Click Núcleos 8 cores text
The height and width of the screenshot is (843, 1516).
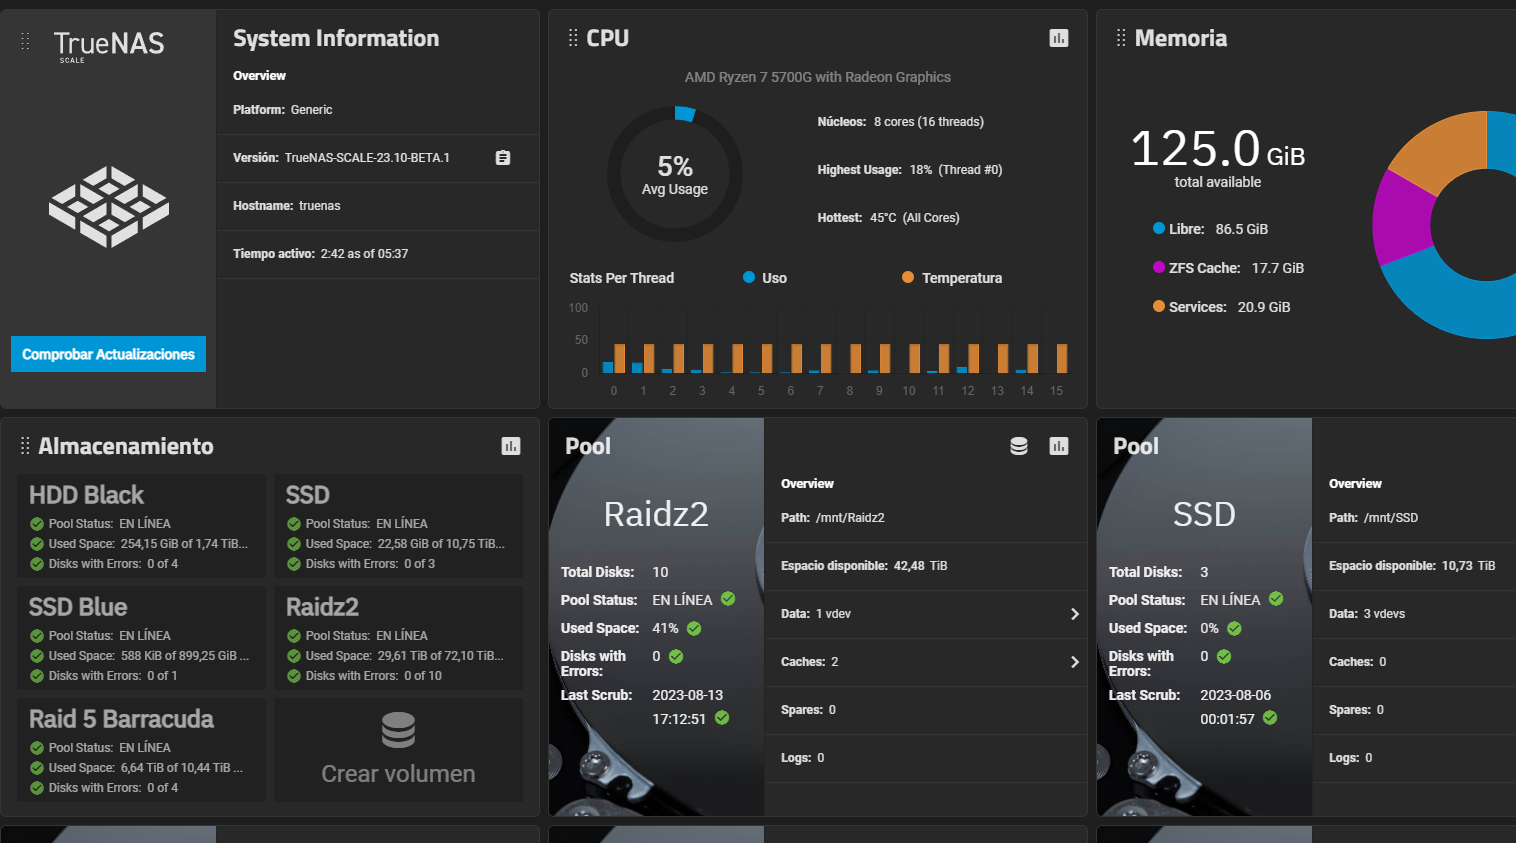point(900,122)
